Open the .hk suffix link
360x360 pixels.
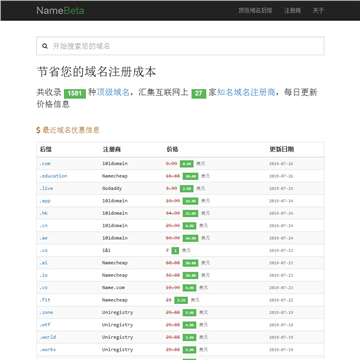click(44, 213)
